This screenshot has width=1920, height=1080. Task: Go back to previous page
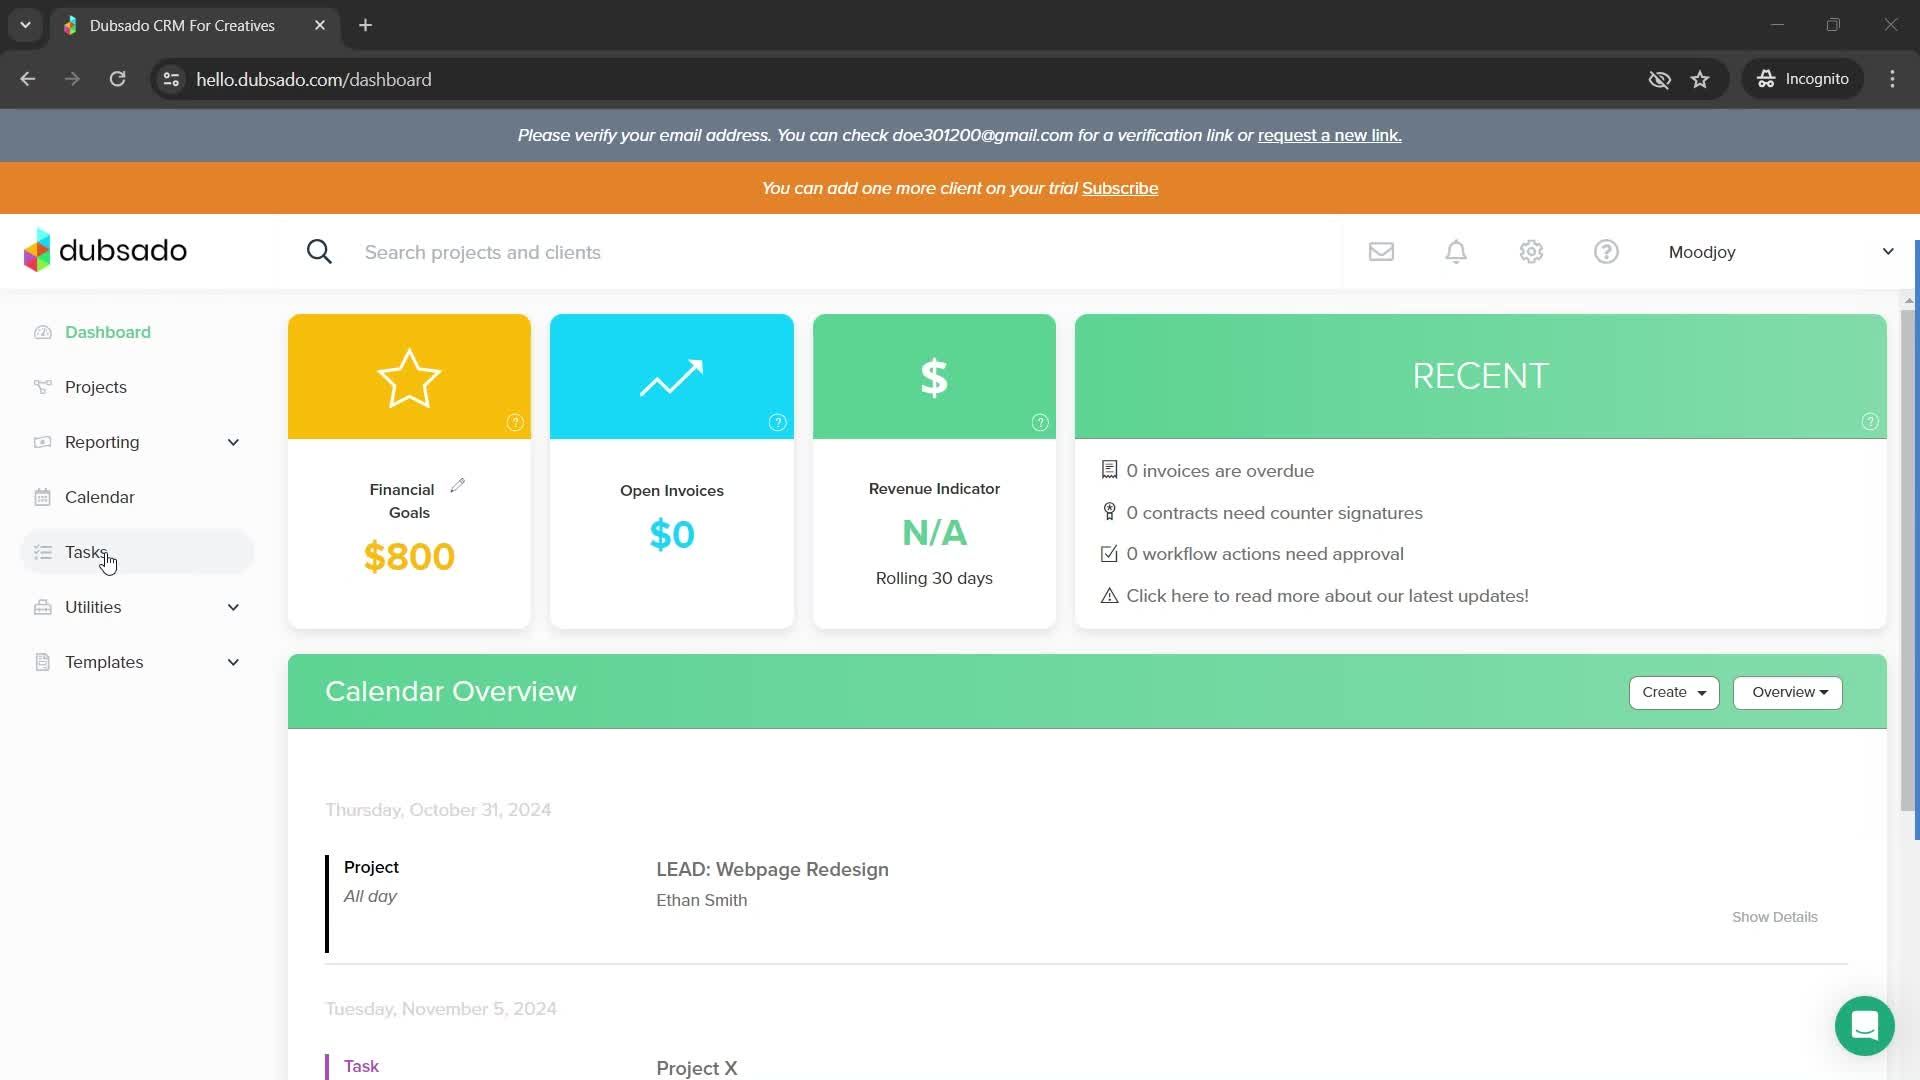click(x=28, y=79)
